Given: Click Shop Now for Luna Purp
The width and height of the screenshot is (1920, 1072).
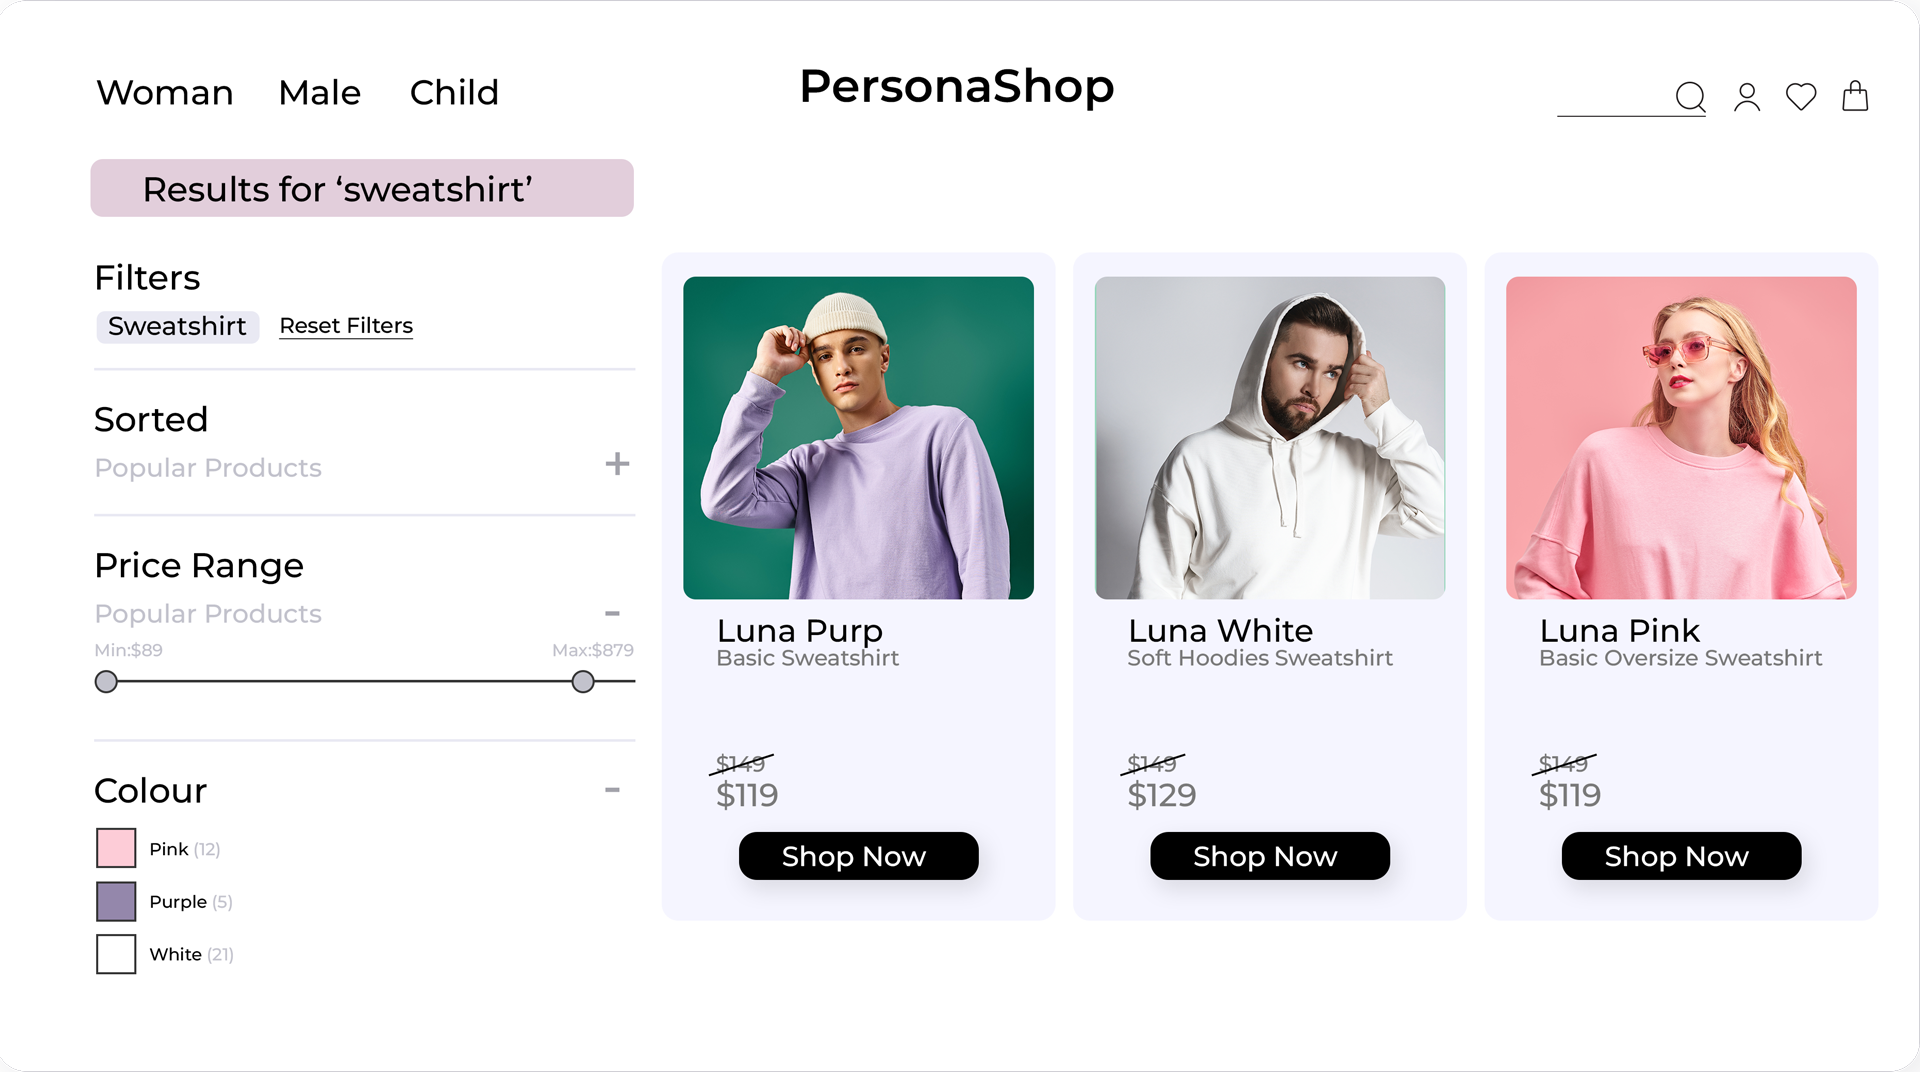Looking at the screenshot, I should (x=858, y=856).
